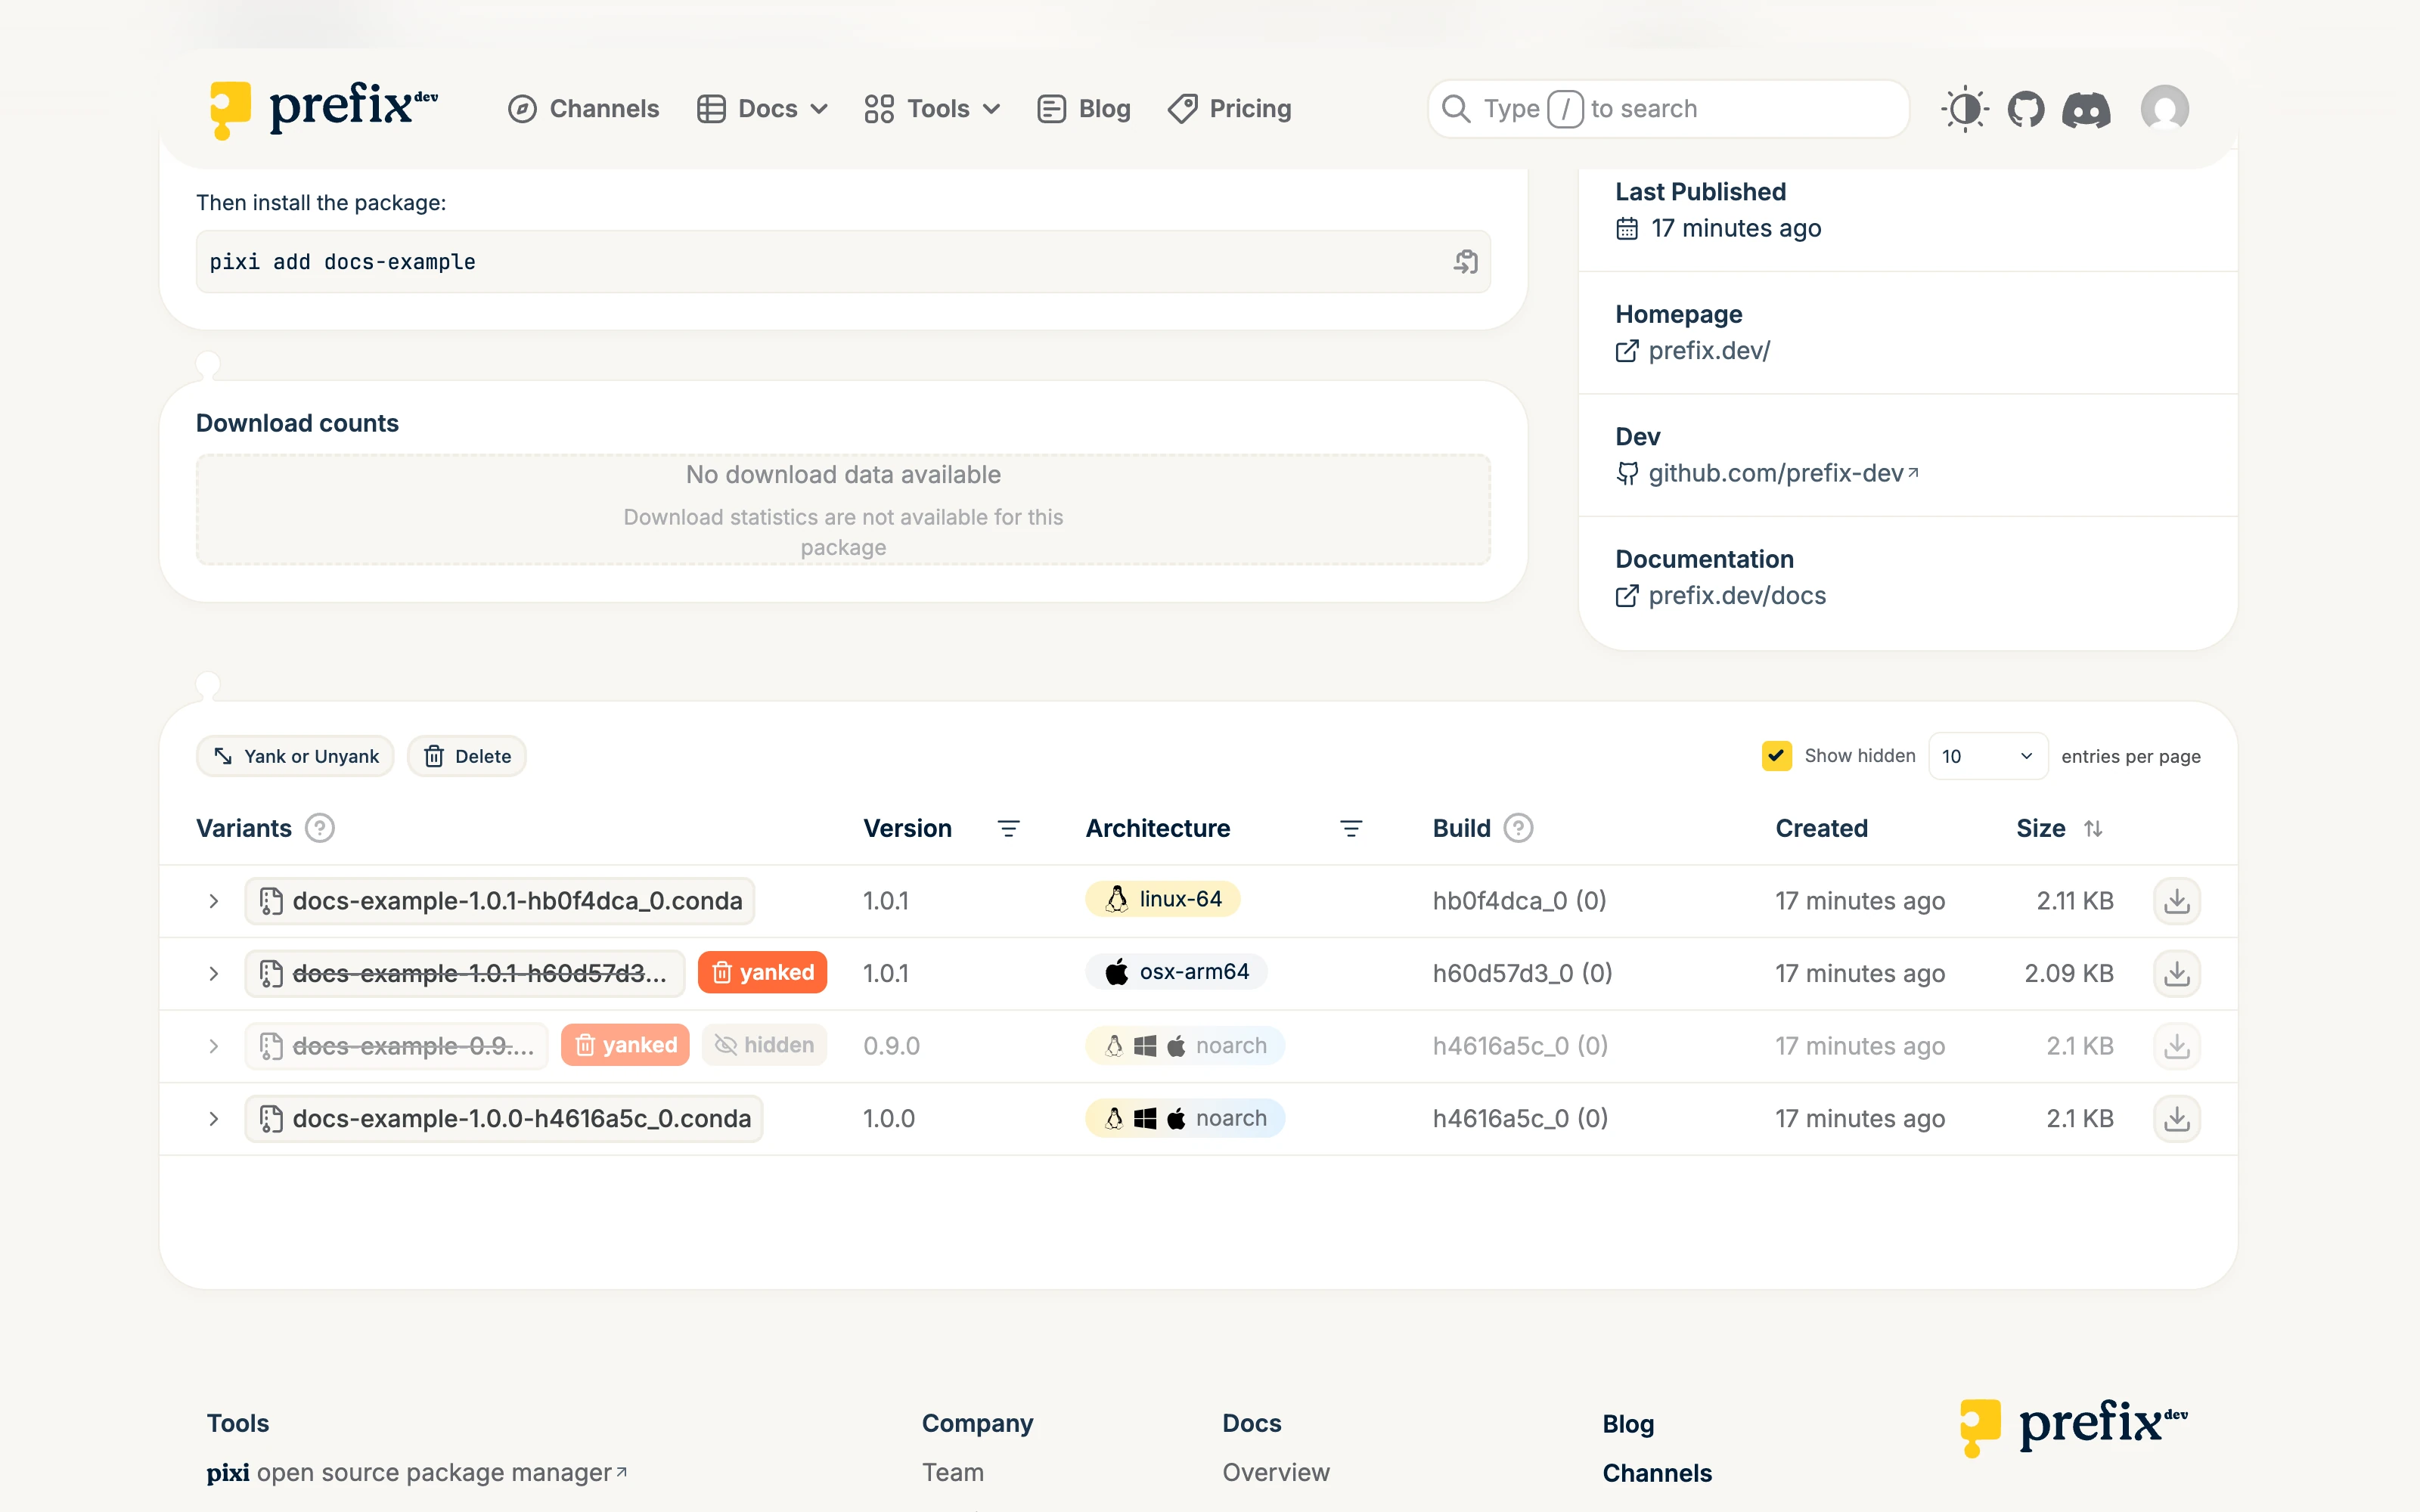Select the pixi add docs-example command text
2420x1512 pixels.
(x=342, y=262)
